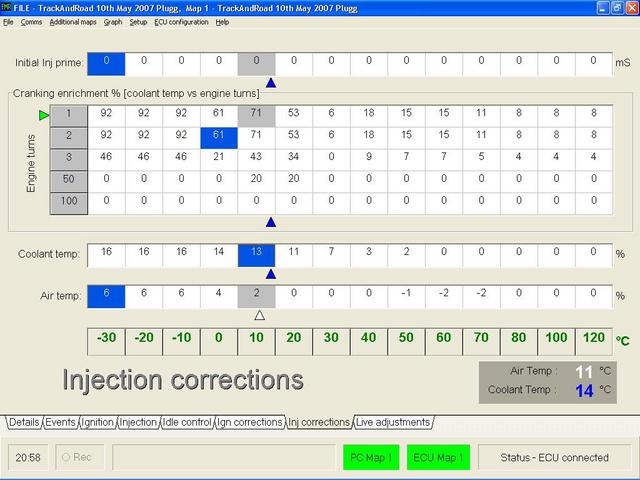The image size is (640, 480).
Task: Select the grey 71 cell in turns row 1
Action: pos(256,116)
